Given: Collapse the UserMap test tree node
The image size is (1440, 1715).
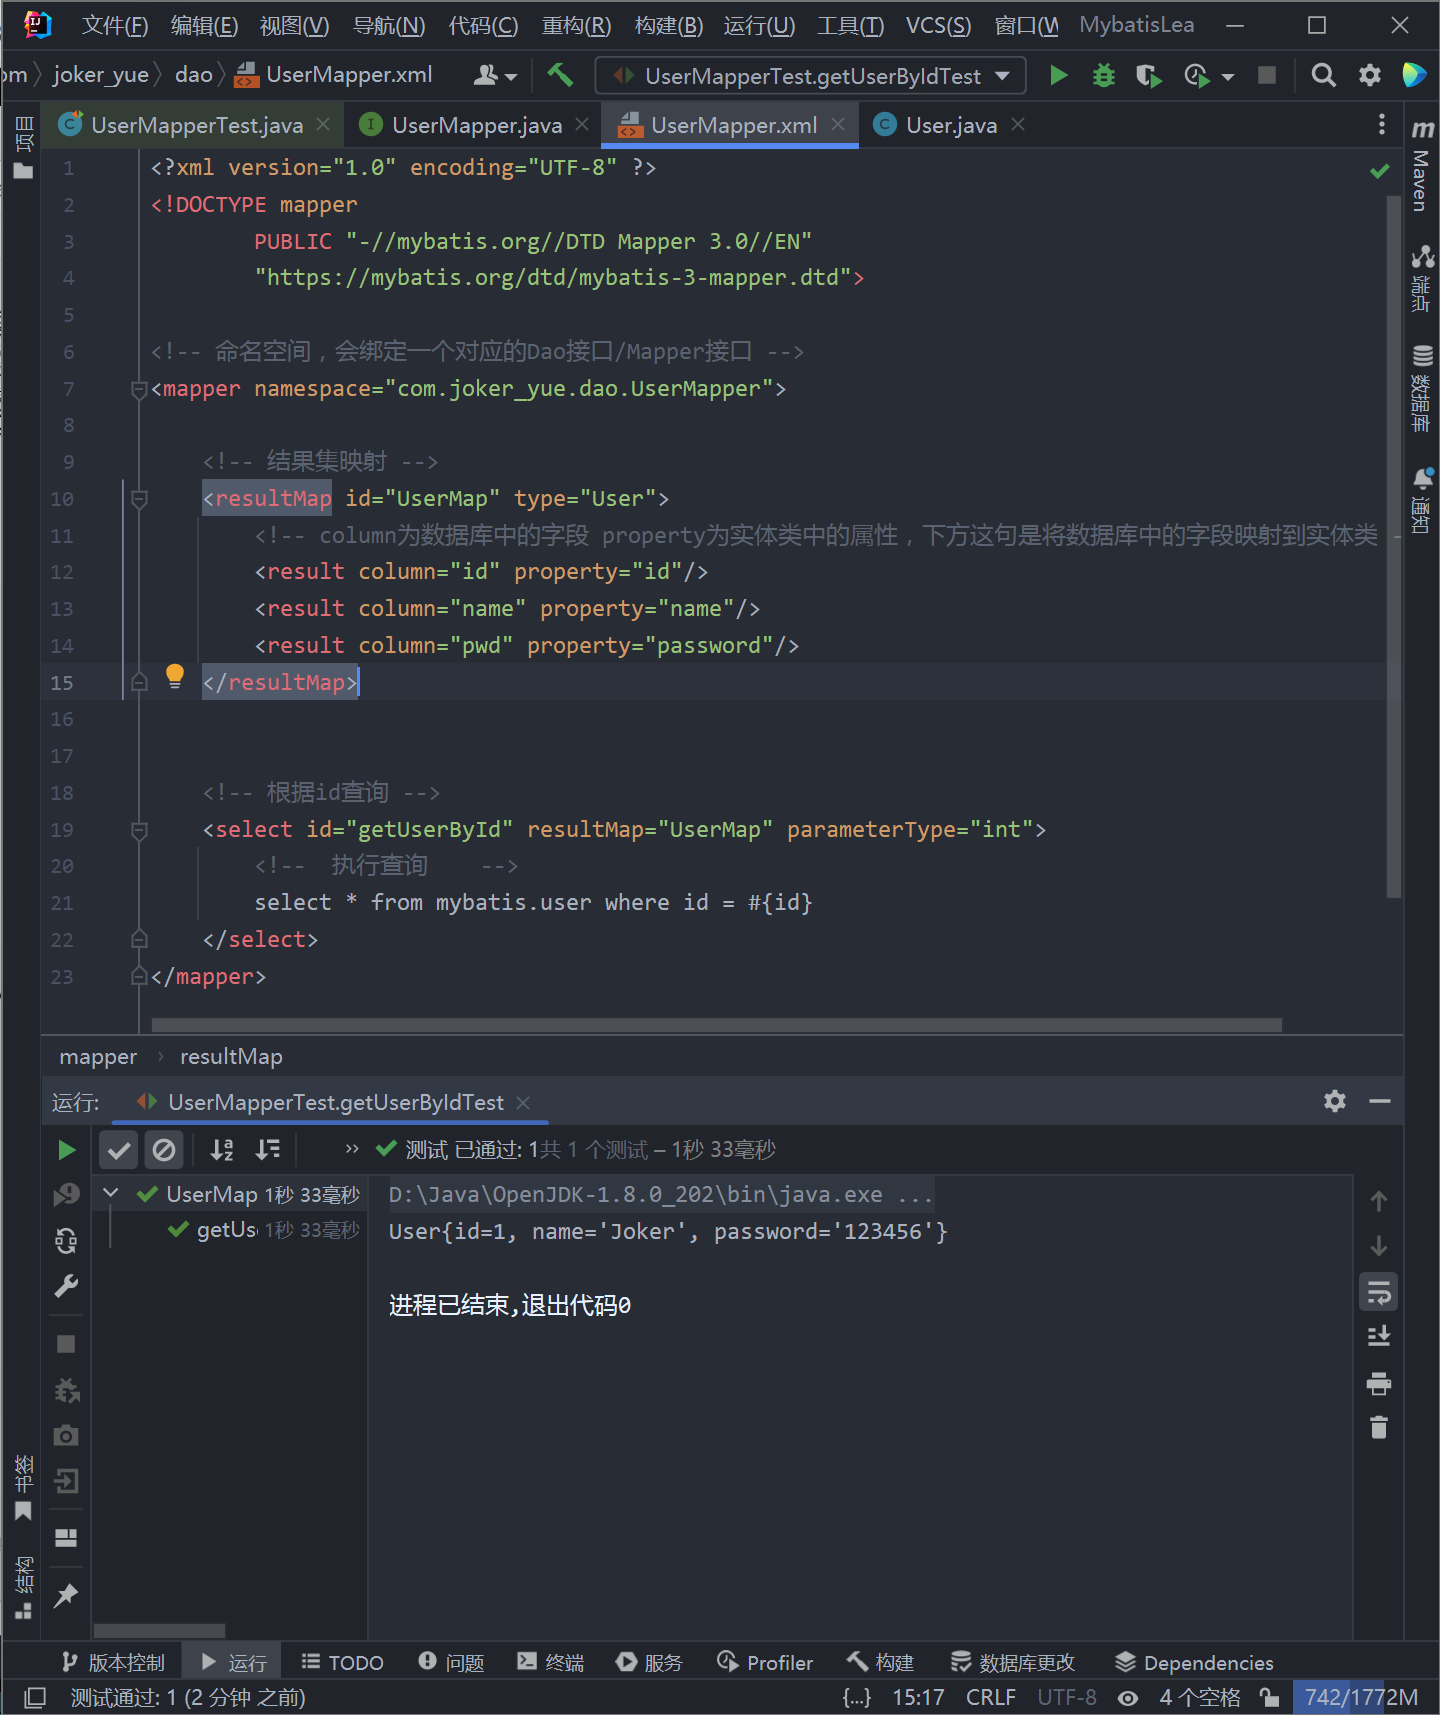Looking at the screenshot, I should [x=111, y=1193].
